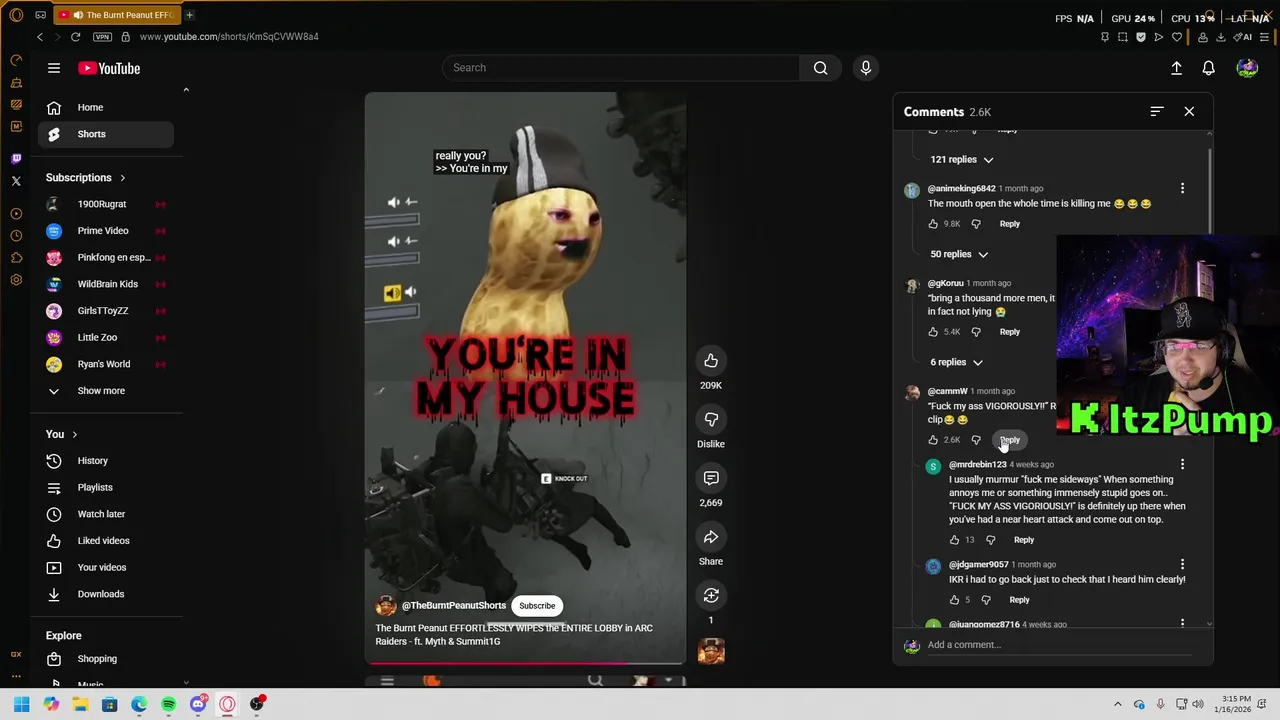The image size is (1280, 720).
Task: Dislike the short
Action: pos(711,419)
